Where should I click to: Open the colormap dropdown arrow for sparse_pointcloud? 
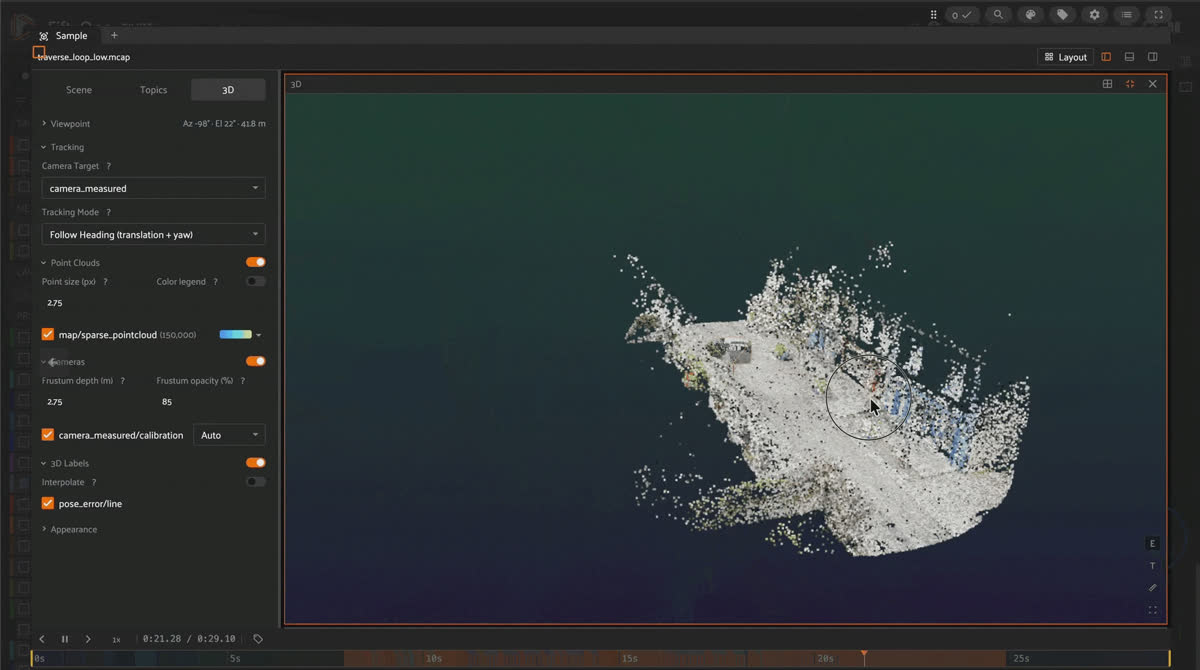coord(259,335)
